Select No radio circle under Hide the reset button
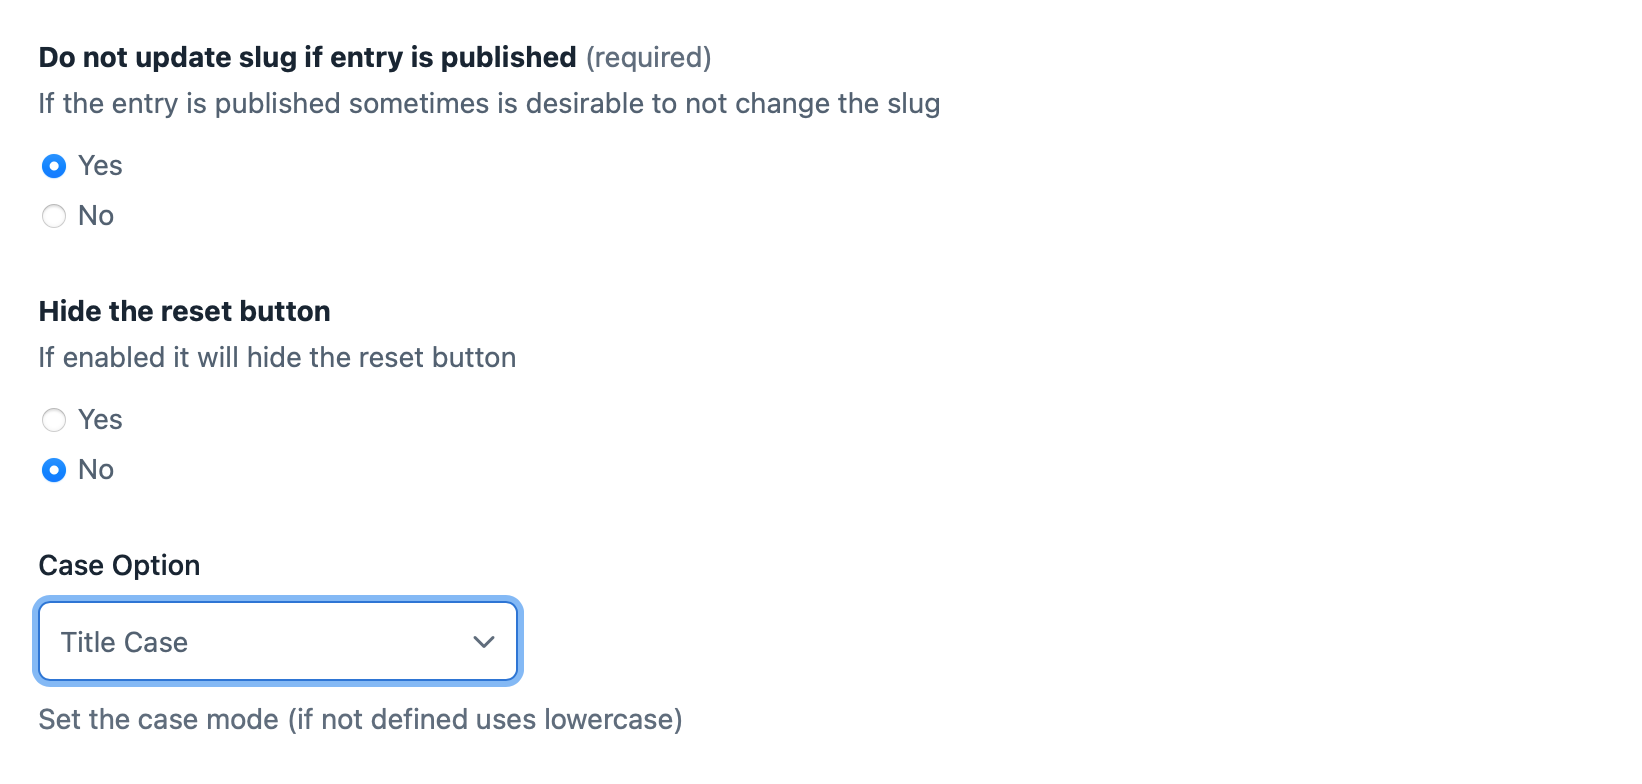This screenshot has height=784, width=1642. (54, 470)
